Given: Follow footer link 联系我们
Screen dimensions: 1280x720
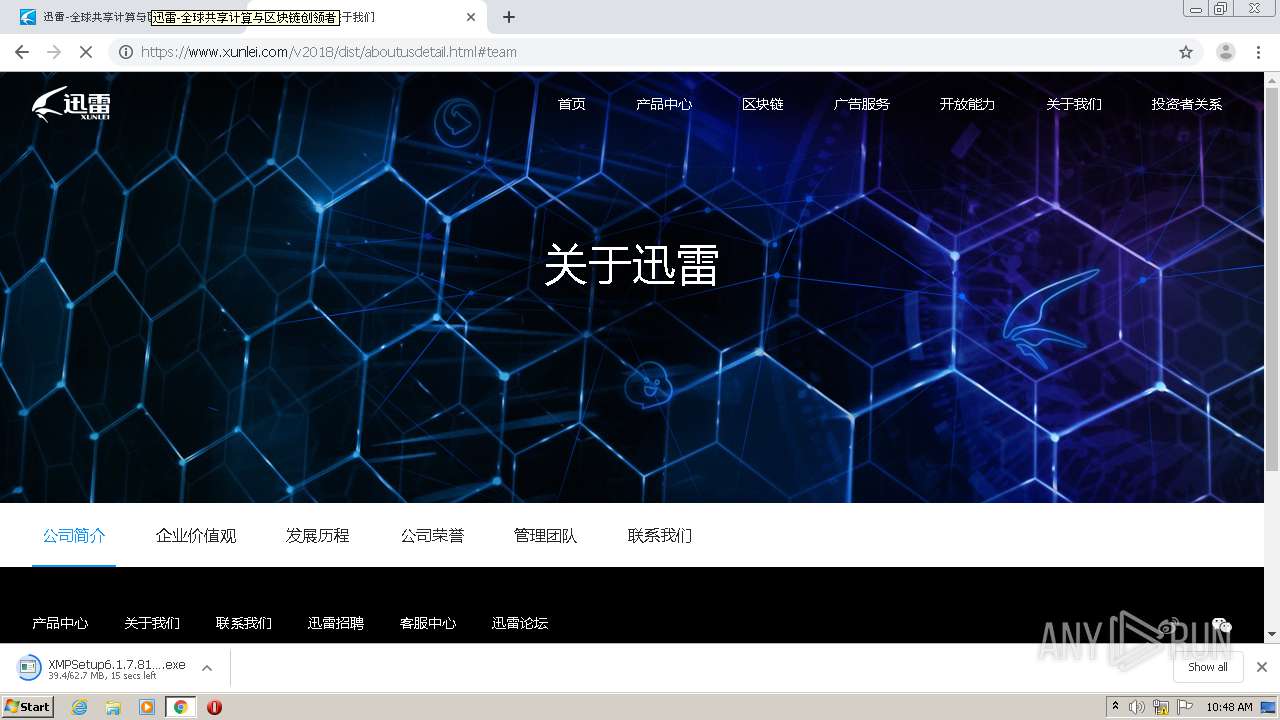Looking at the screenshot, I should [244, 623].
